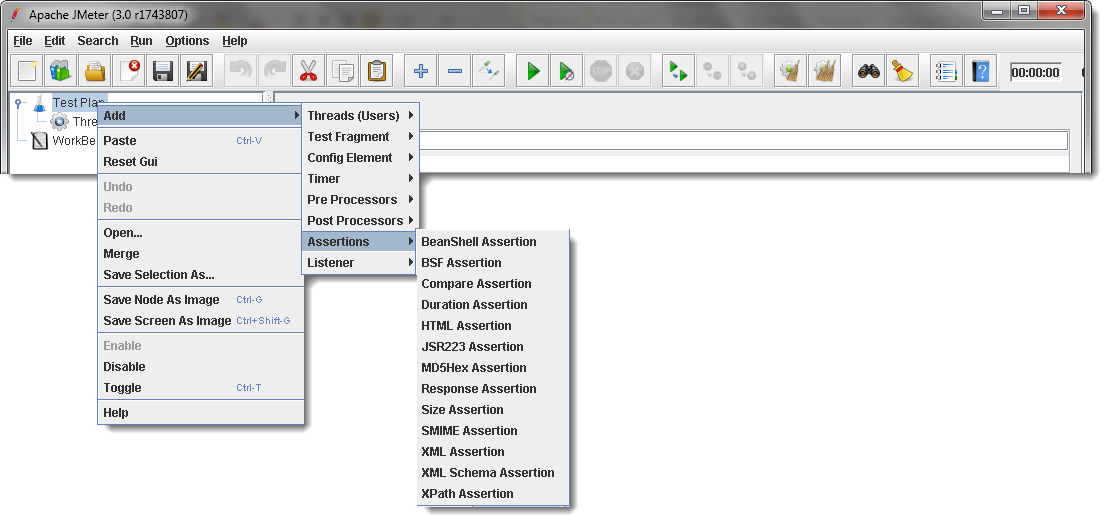Expand Config Element submenu

[x=361, y=158]
